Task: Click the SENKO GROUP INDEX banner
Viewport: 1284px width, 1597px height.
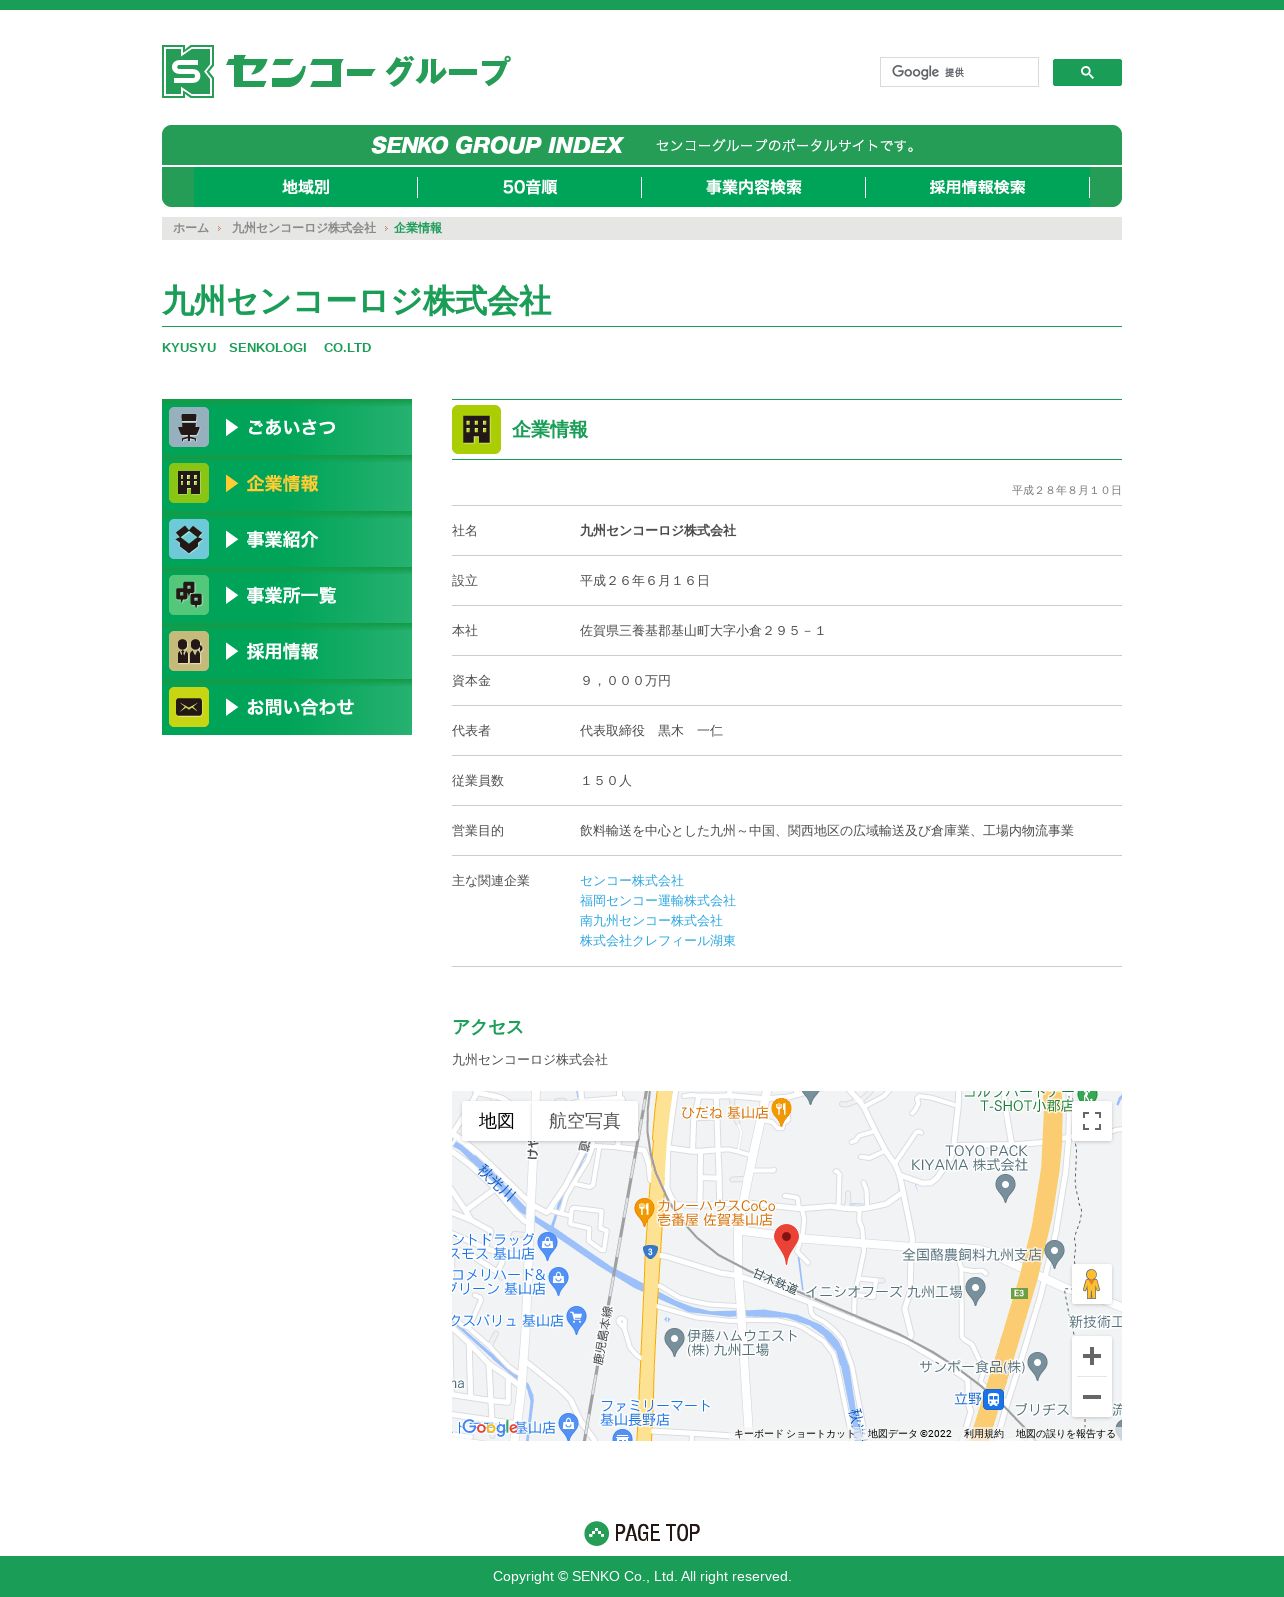Action: (x=642, y=145)
